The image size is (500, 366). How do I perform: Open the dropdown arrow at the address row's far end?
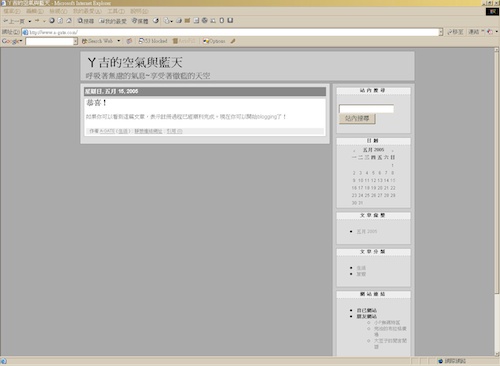497,32
